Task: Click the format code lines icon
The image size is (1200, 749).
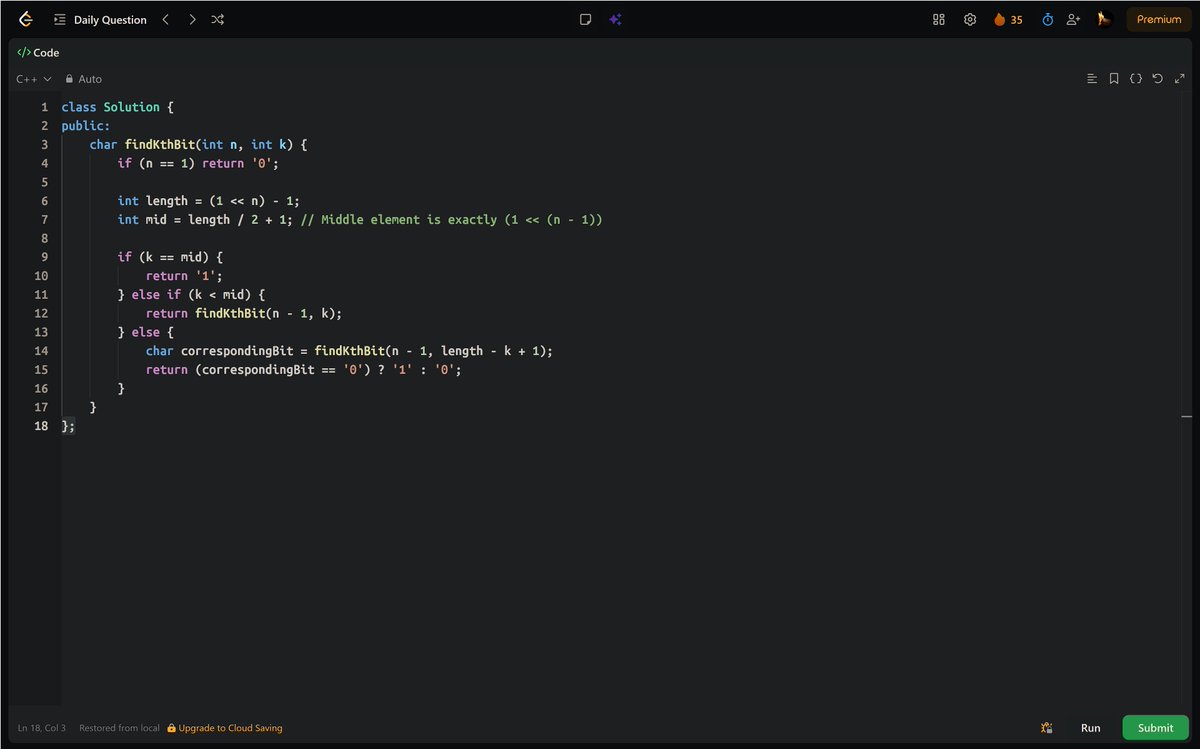Action: point(1092,79)
